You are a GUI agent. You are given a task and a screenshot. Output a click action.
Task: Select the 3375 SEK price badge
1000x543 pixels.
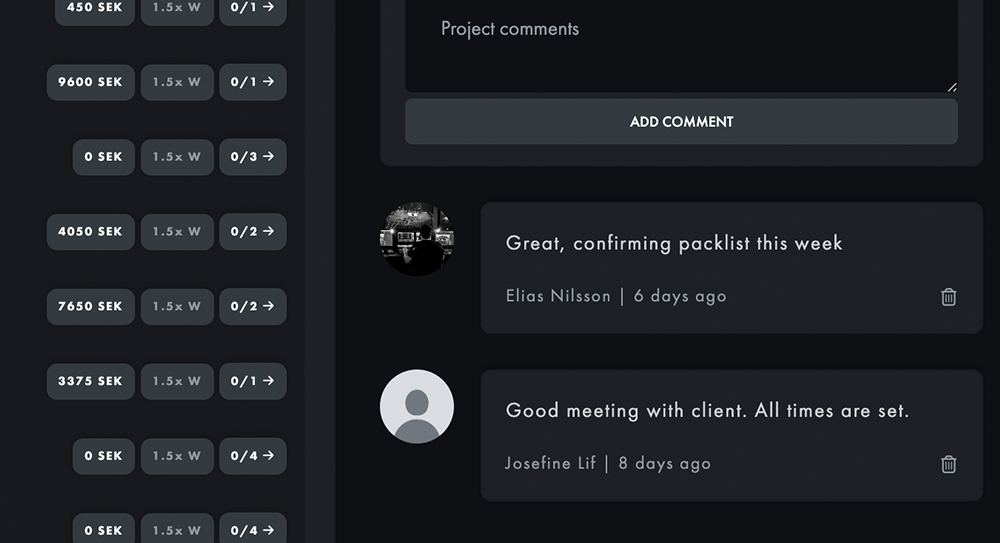click(x=90, y=381)
